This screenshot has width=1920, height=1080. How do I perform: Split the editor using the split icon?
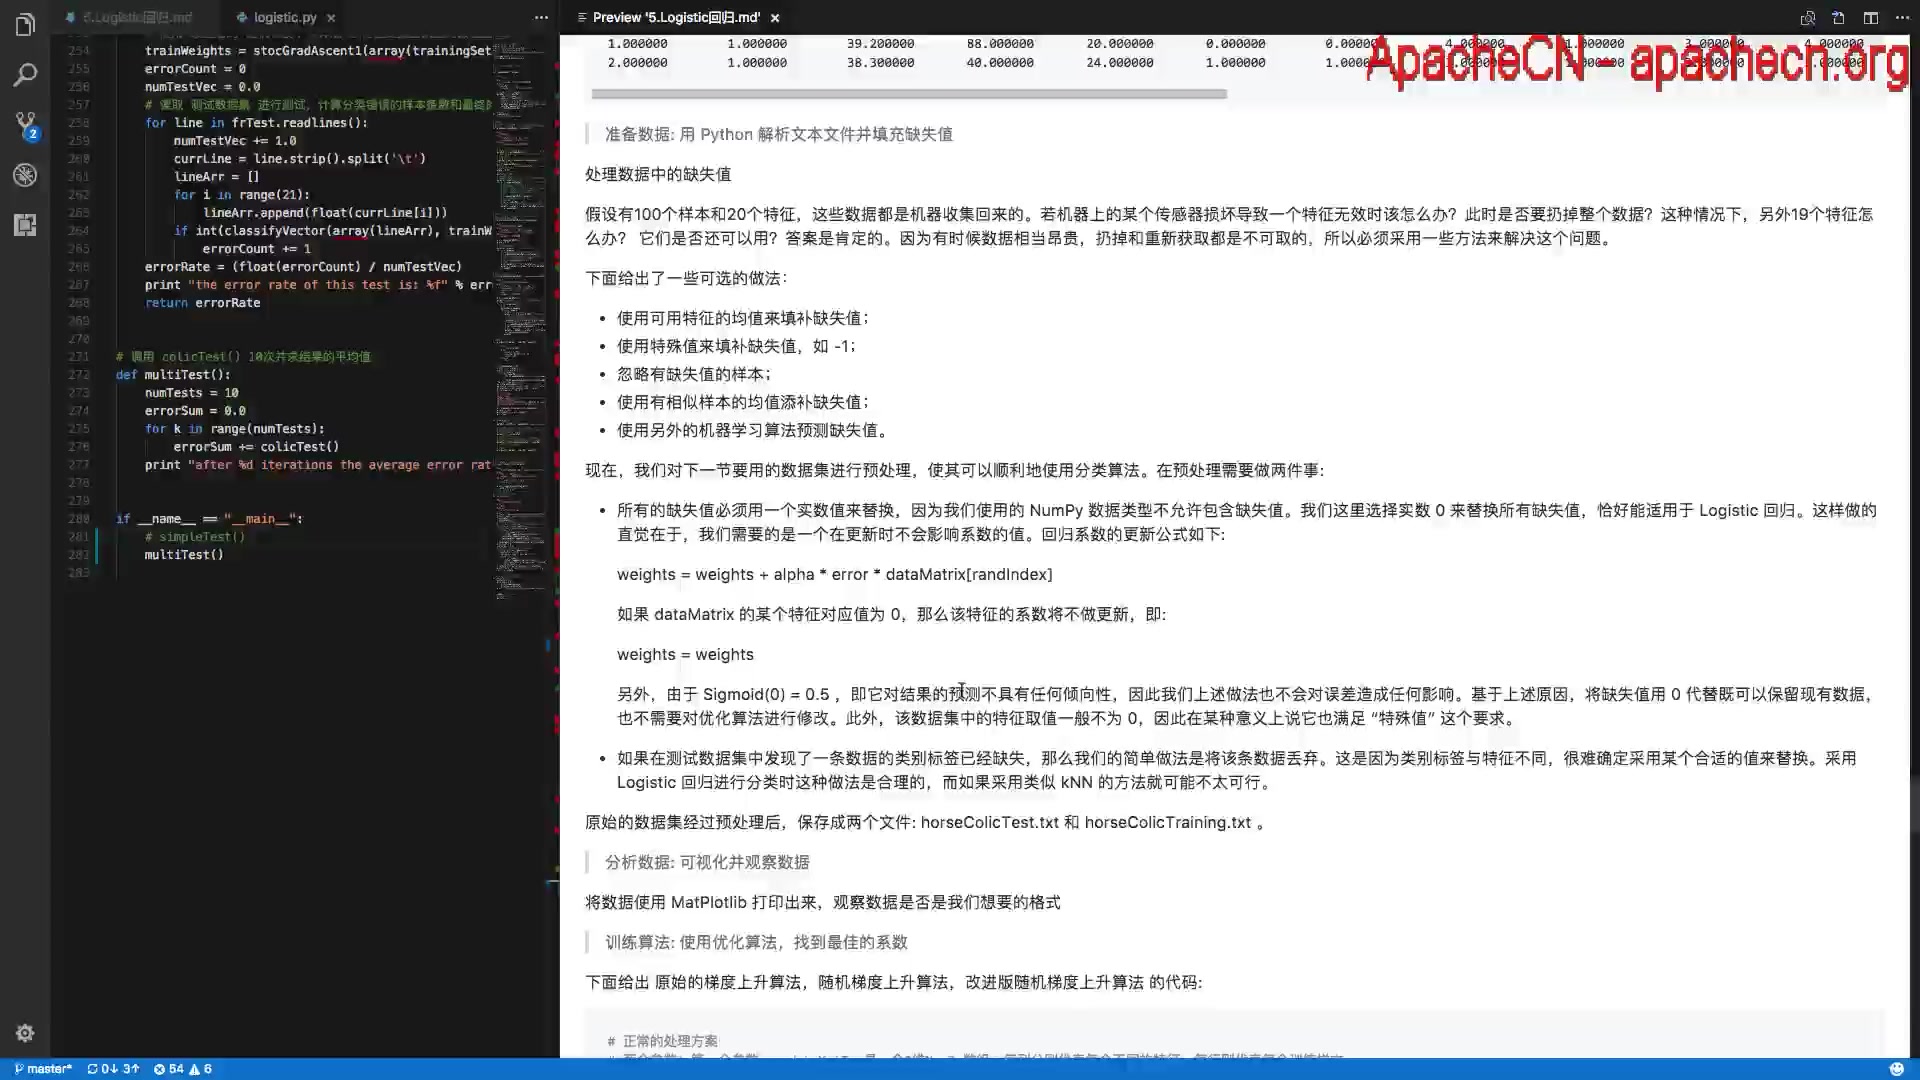(1869, 17)
